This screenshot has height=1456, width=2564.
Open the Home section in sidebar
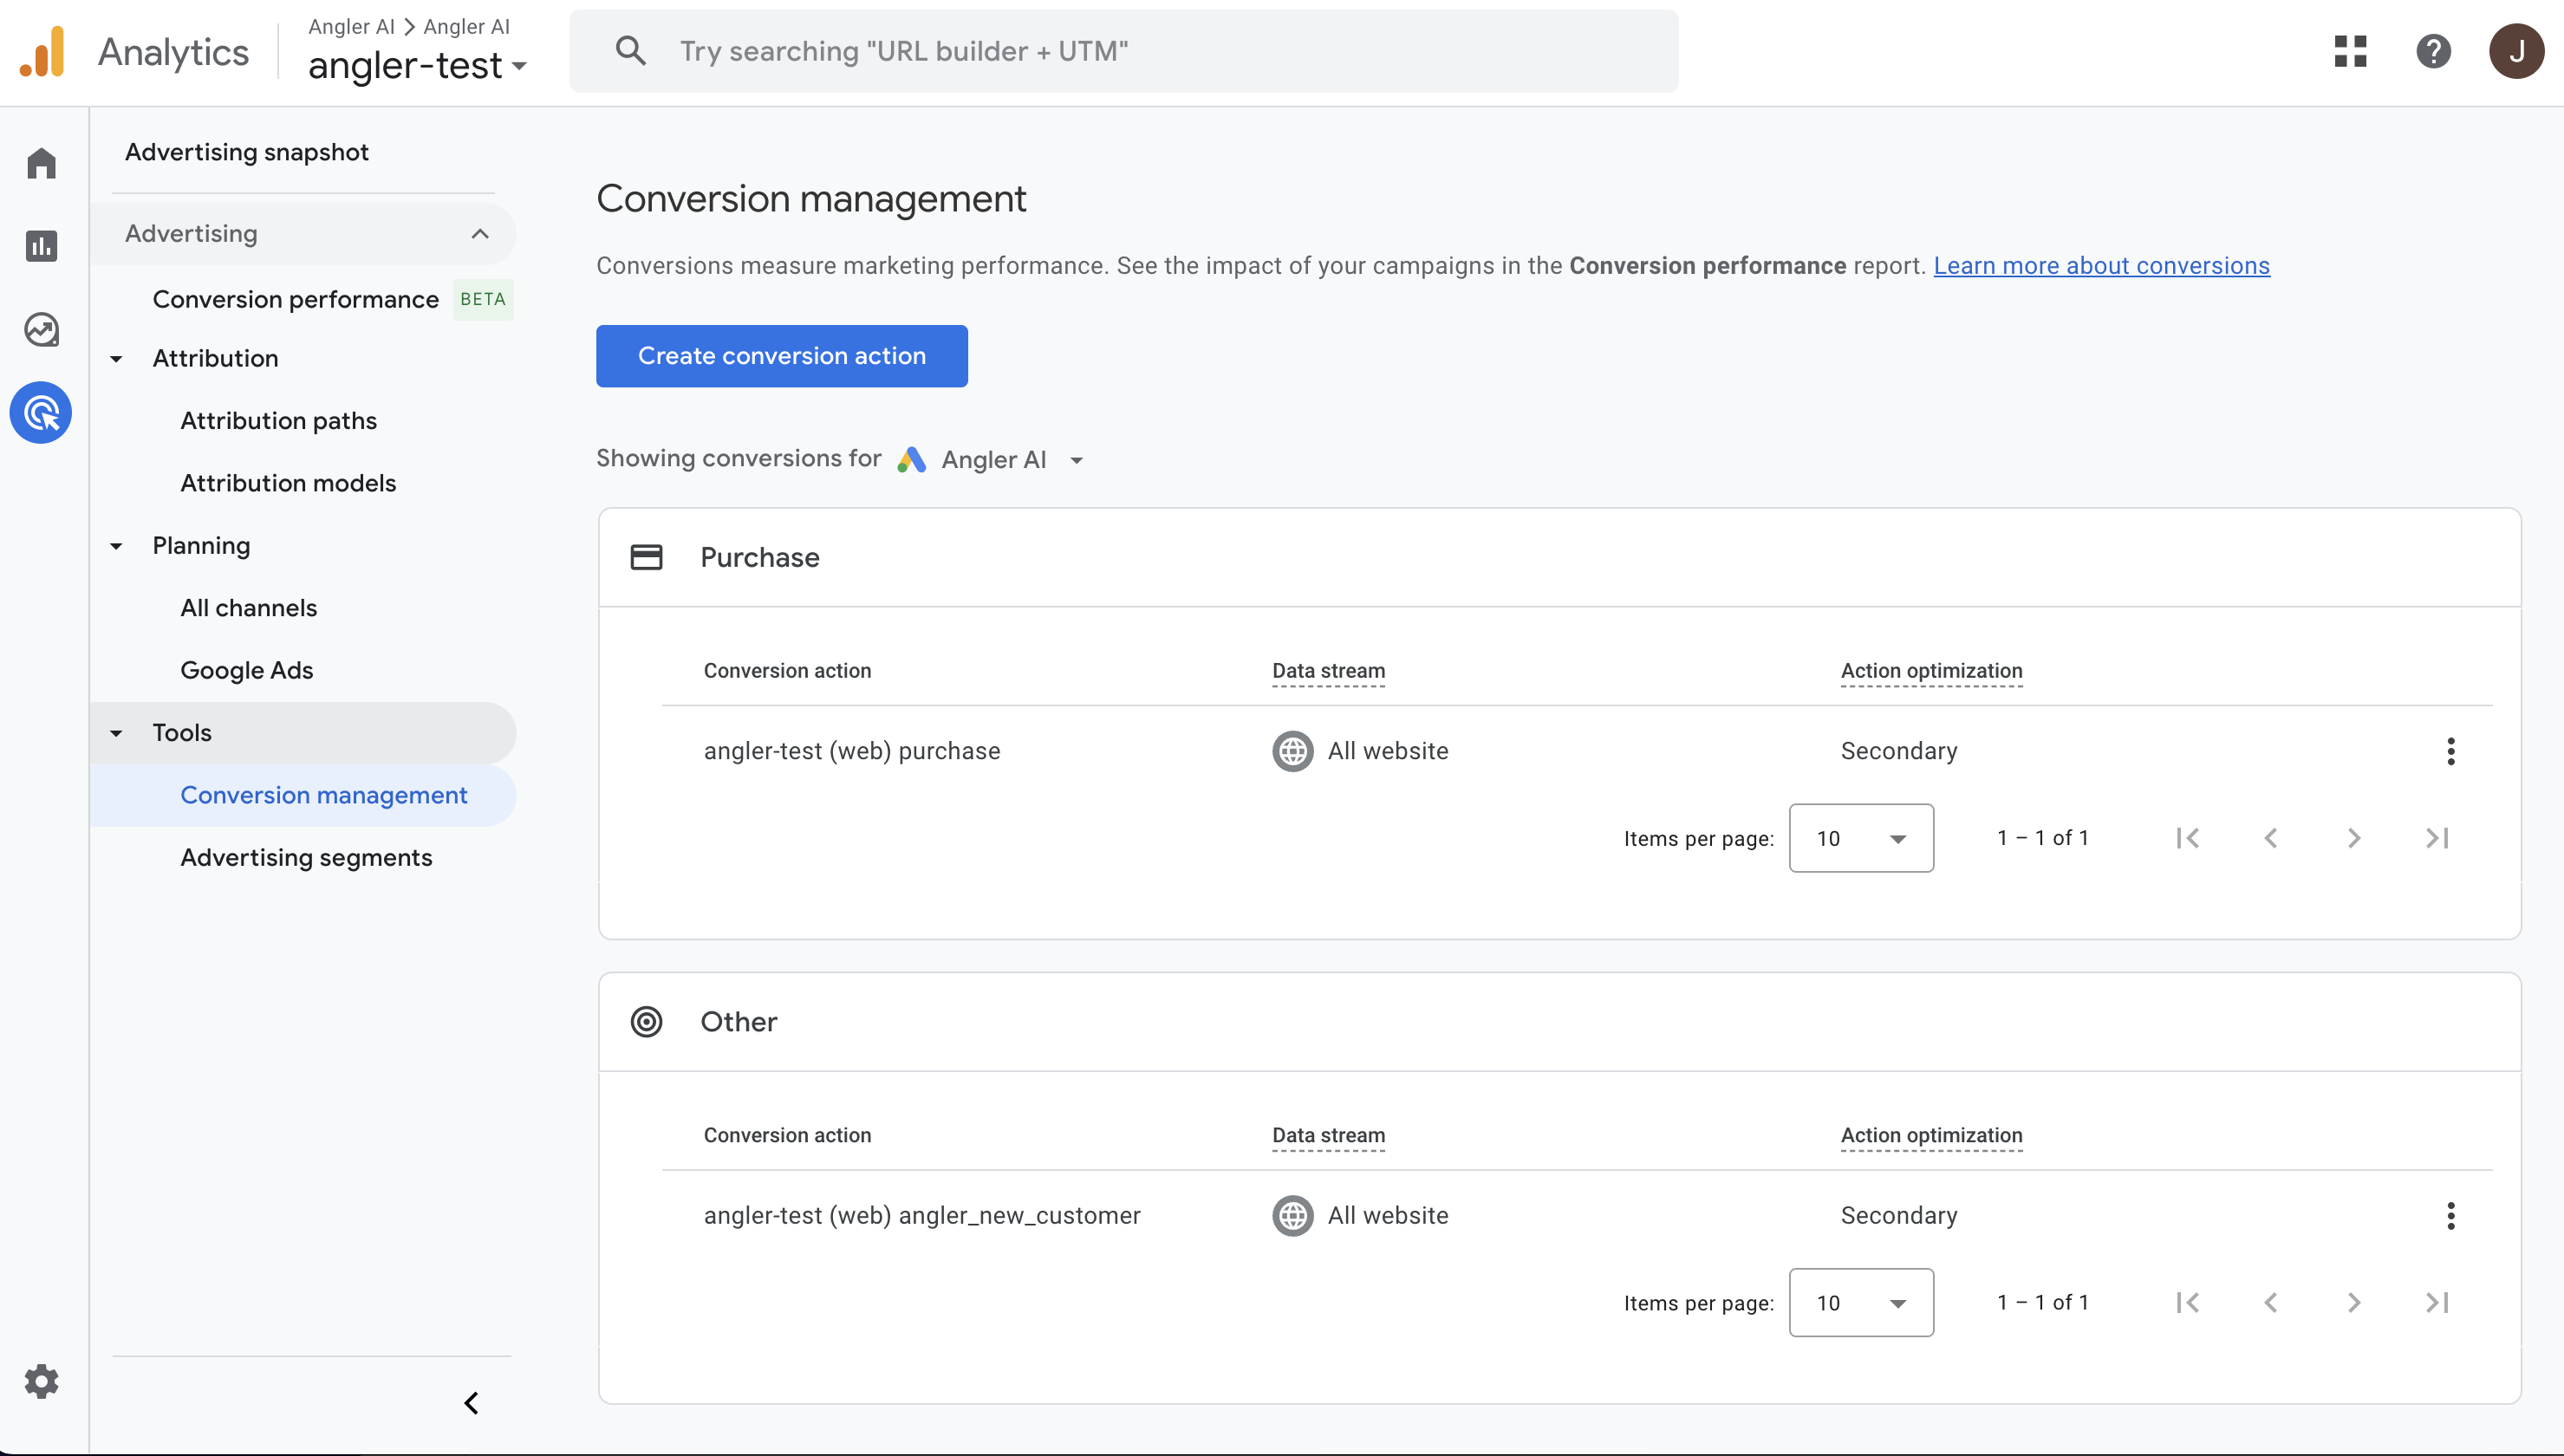[x=41, y=163]
